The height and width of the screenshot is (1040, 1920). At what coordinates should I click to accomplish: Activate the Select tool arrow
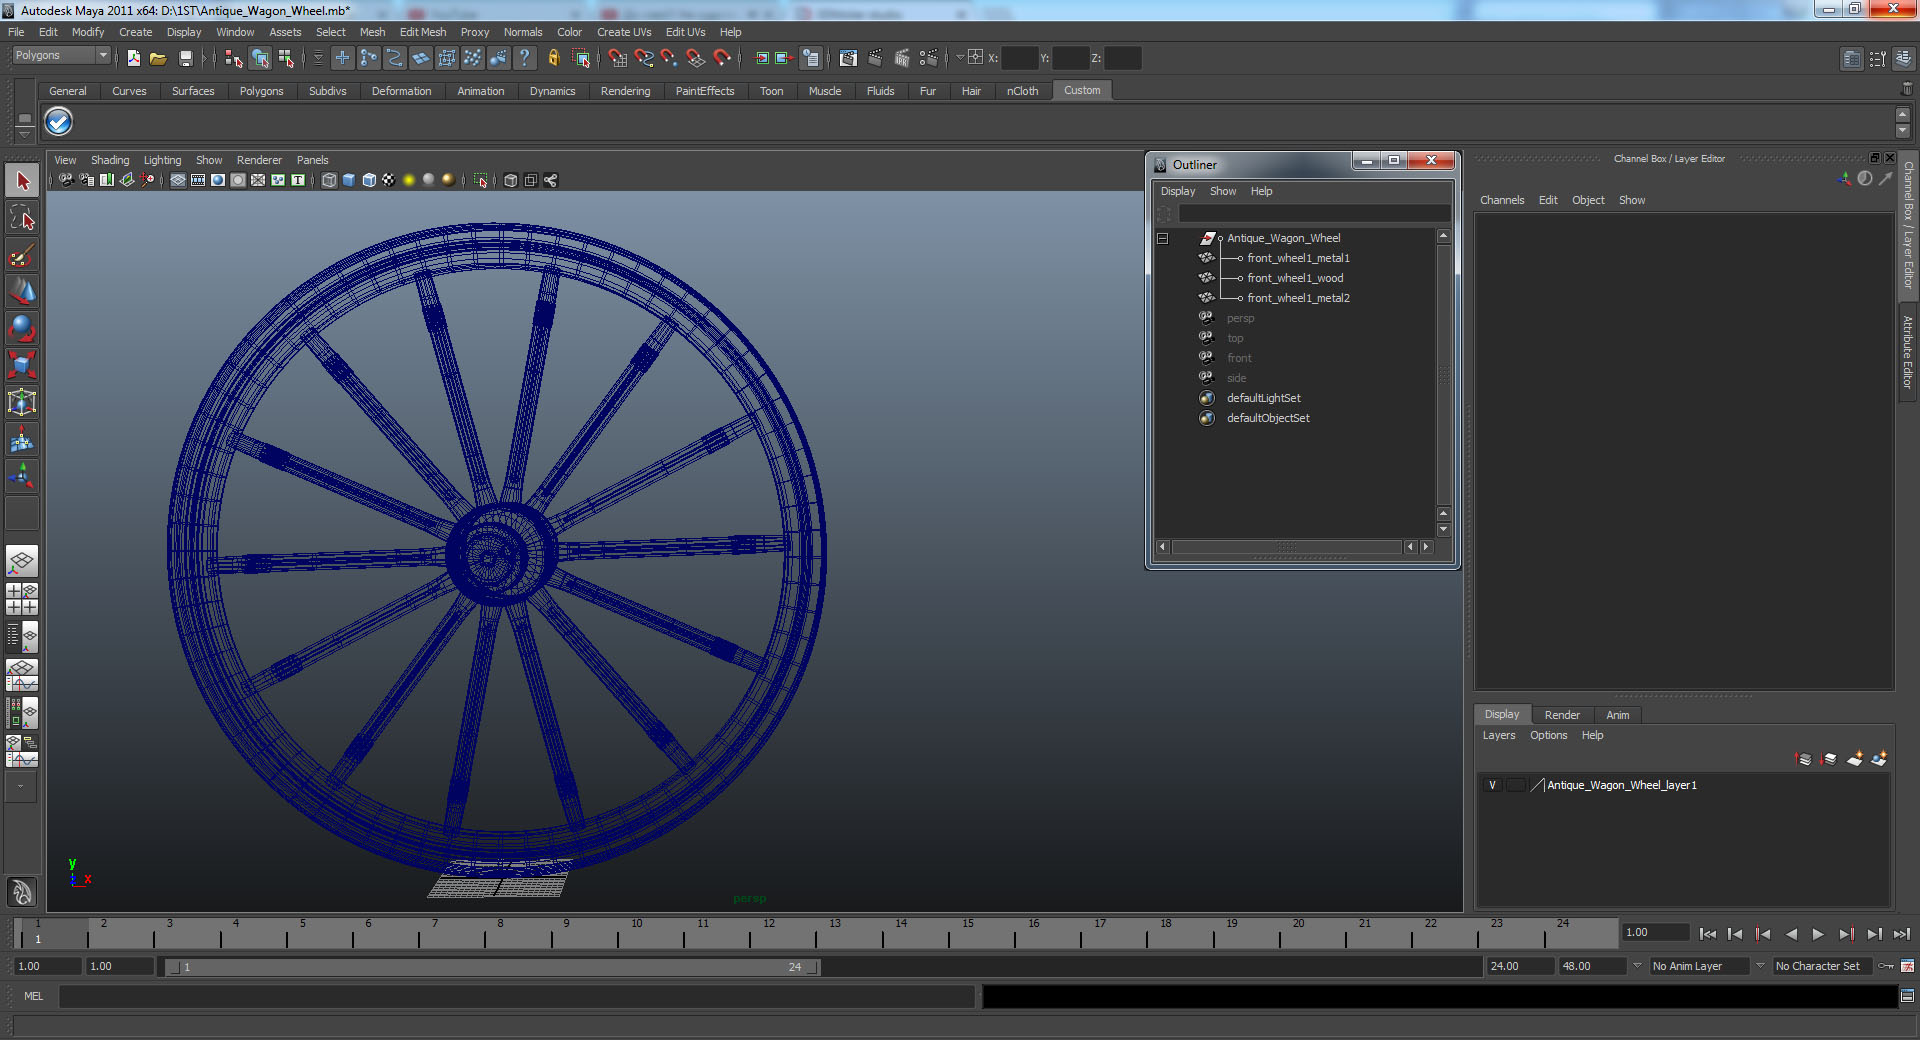22,181
